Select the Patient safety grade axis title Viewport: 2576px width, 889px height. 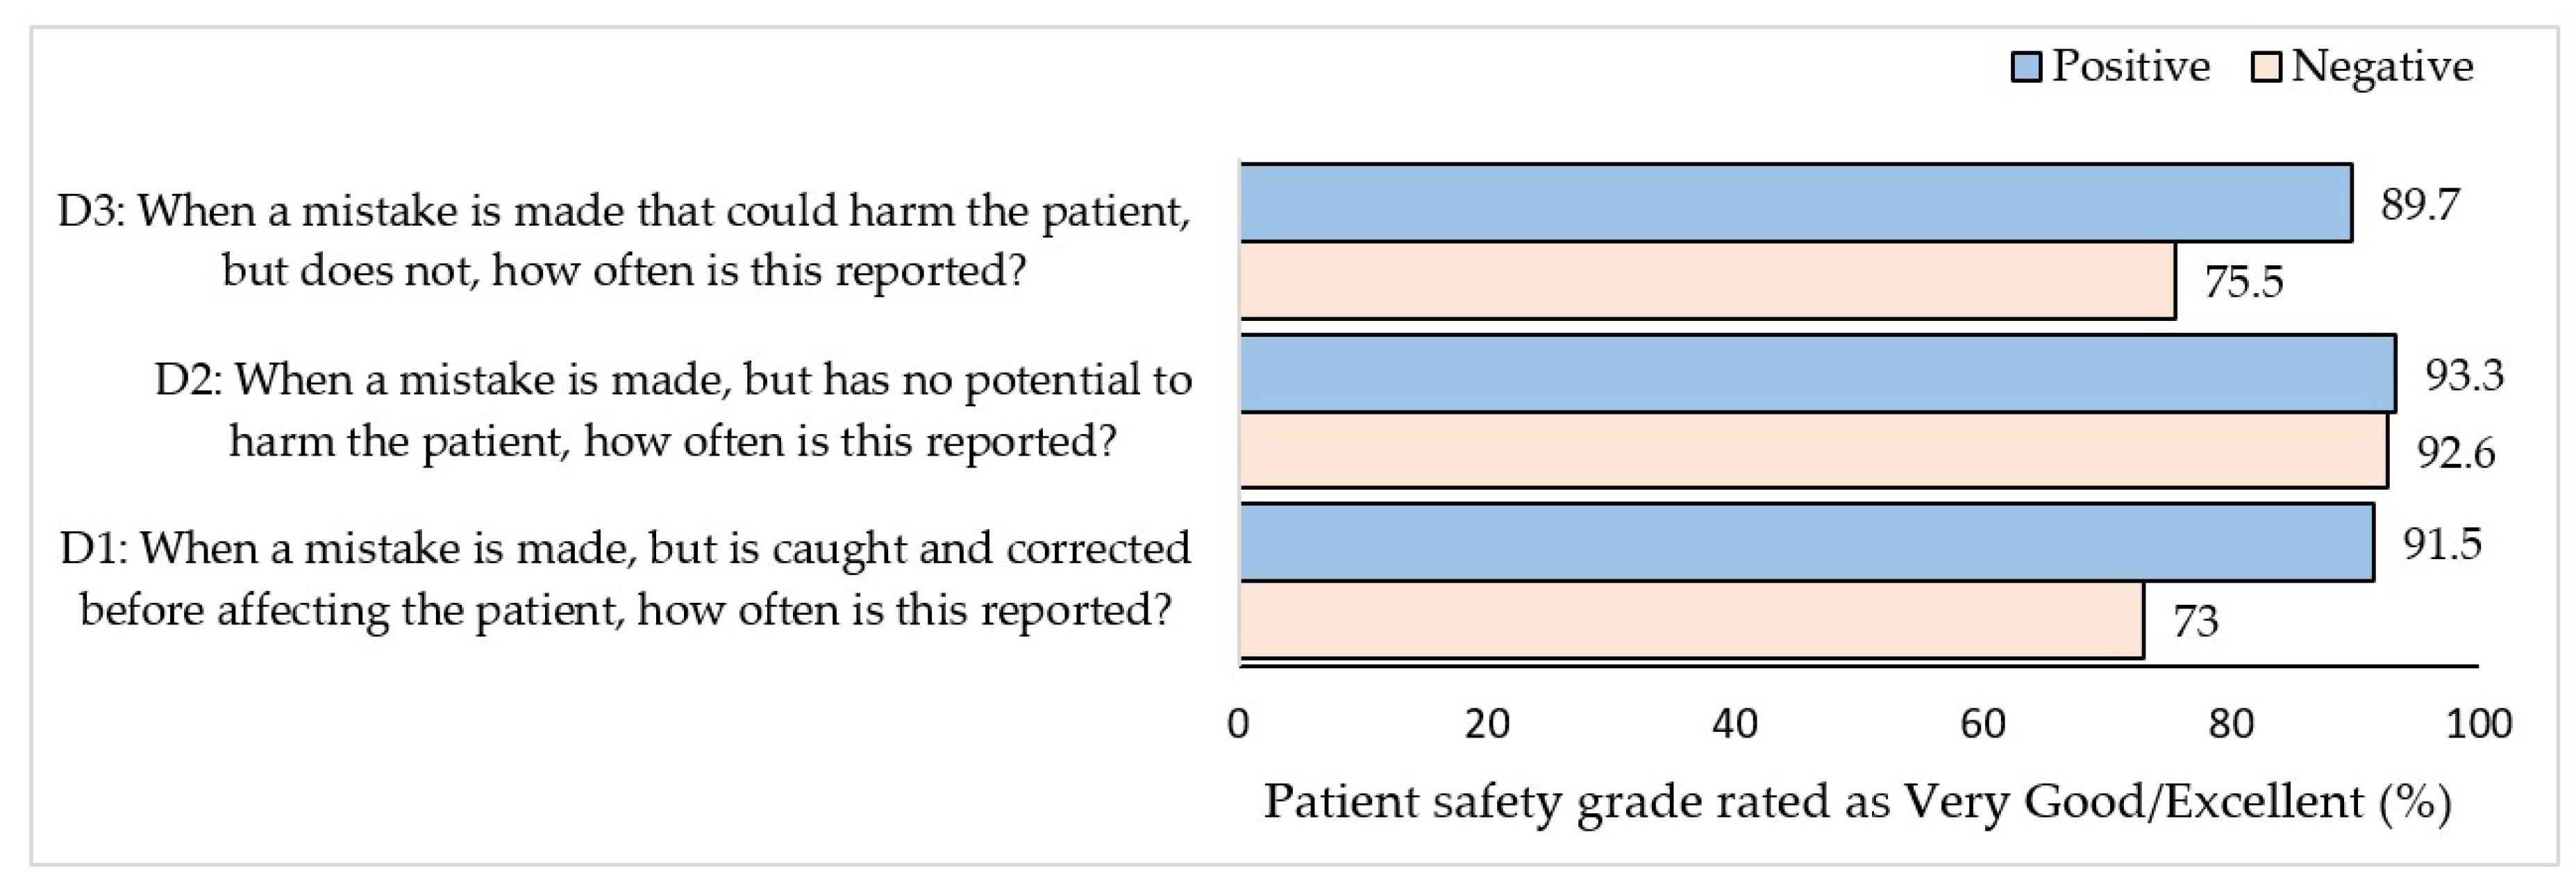1857,802
